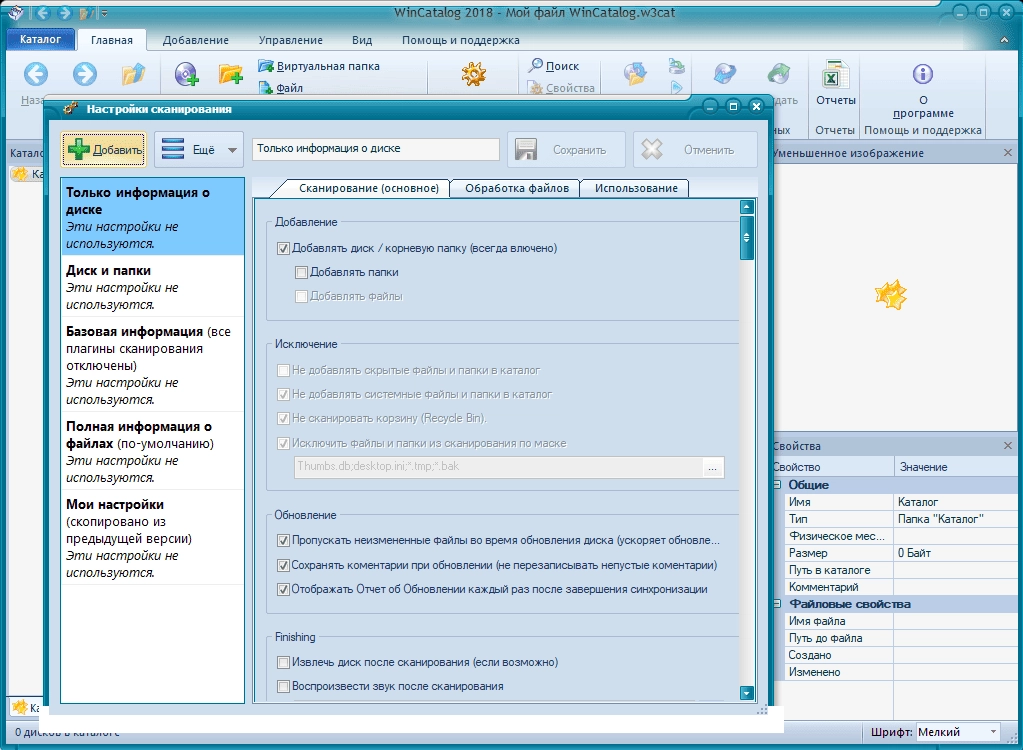Click the scroll up arrow in settings

click(x=747, y=207)
